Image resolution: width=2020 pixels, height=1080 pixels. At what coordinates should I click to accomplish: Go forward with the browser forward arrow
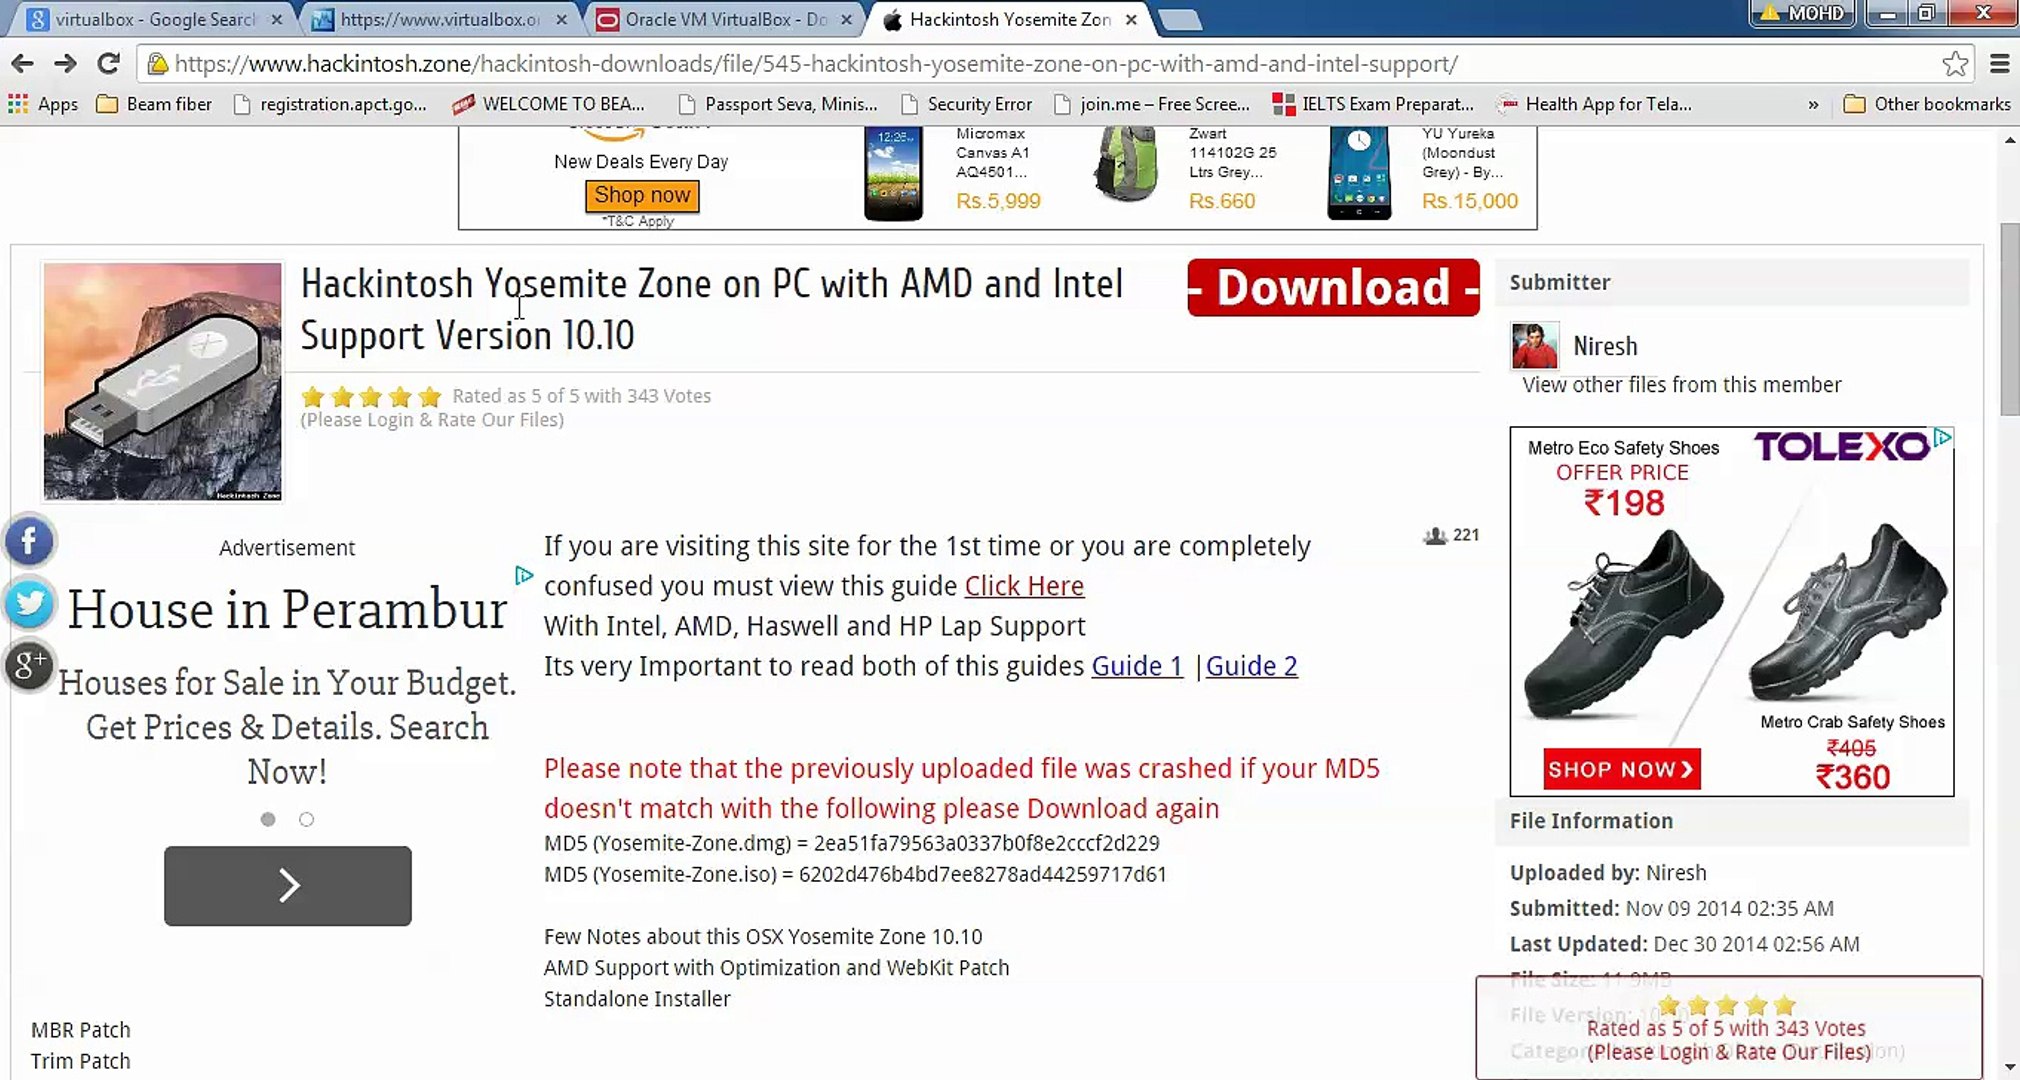[x=65, y=64]
